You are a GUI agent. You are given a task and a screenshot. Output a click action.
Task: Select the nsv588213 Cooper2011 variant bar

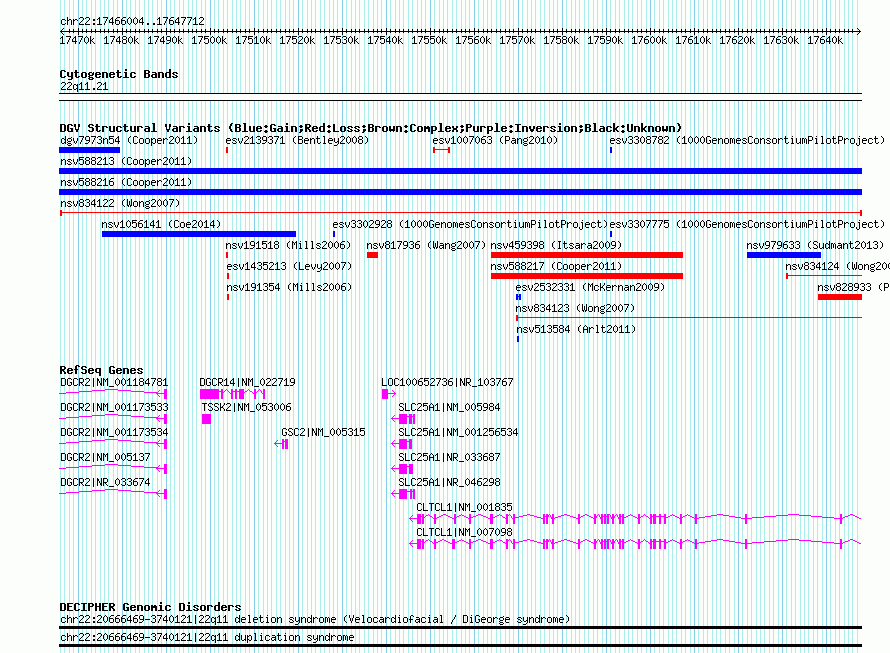coord(460,171)
